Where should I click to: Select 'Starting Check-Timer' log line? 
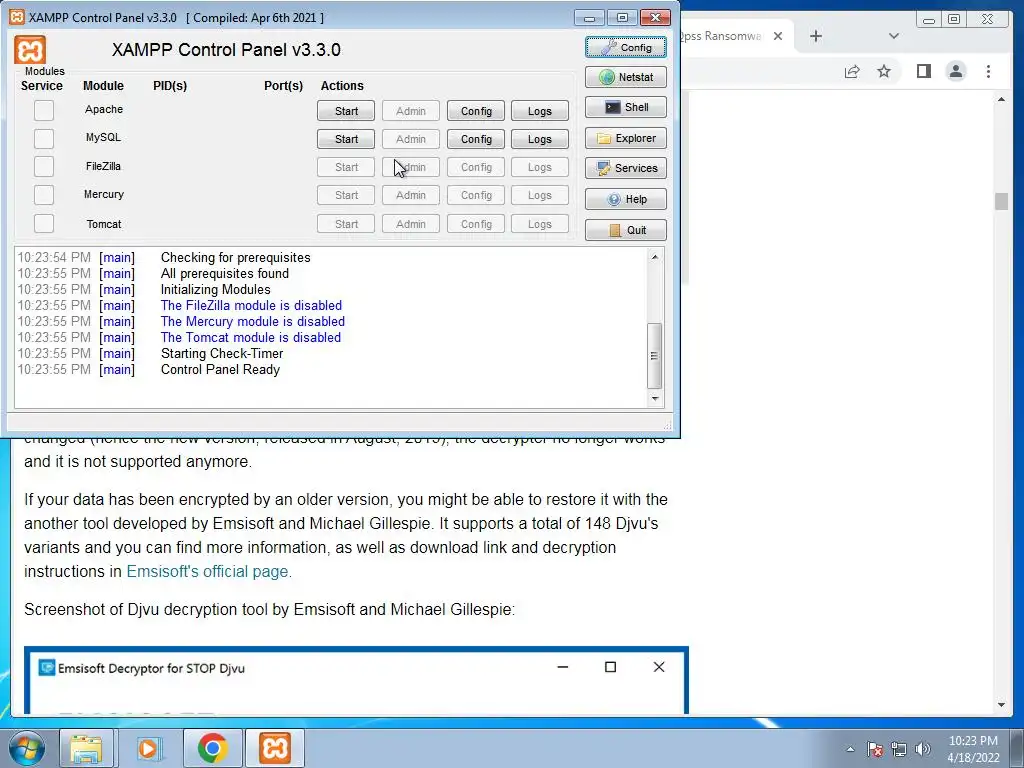click(x=222, y=353)
